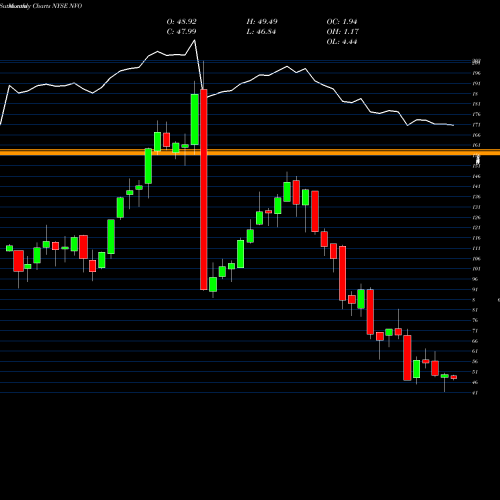Click the 96 price axis label

(475, 279)
